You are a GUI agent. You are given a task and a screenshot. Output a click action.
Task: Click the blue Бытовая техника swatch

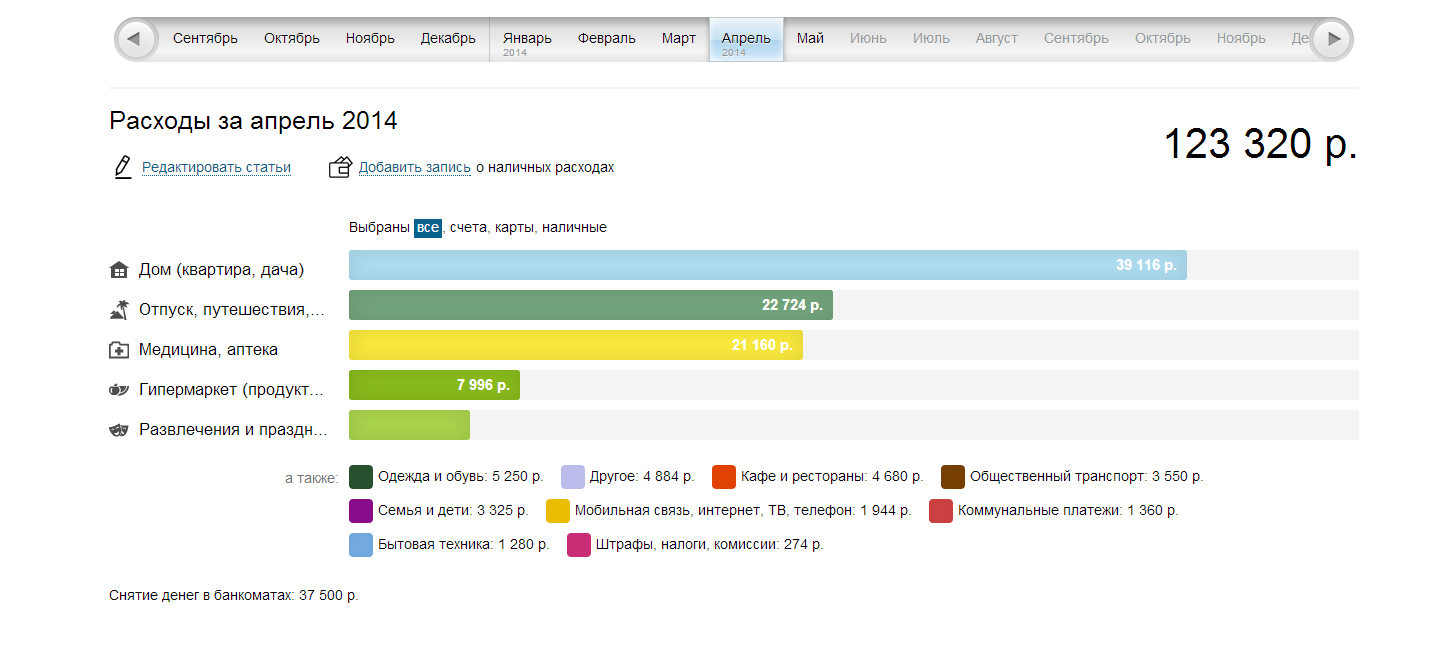[361, 545]
